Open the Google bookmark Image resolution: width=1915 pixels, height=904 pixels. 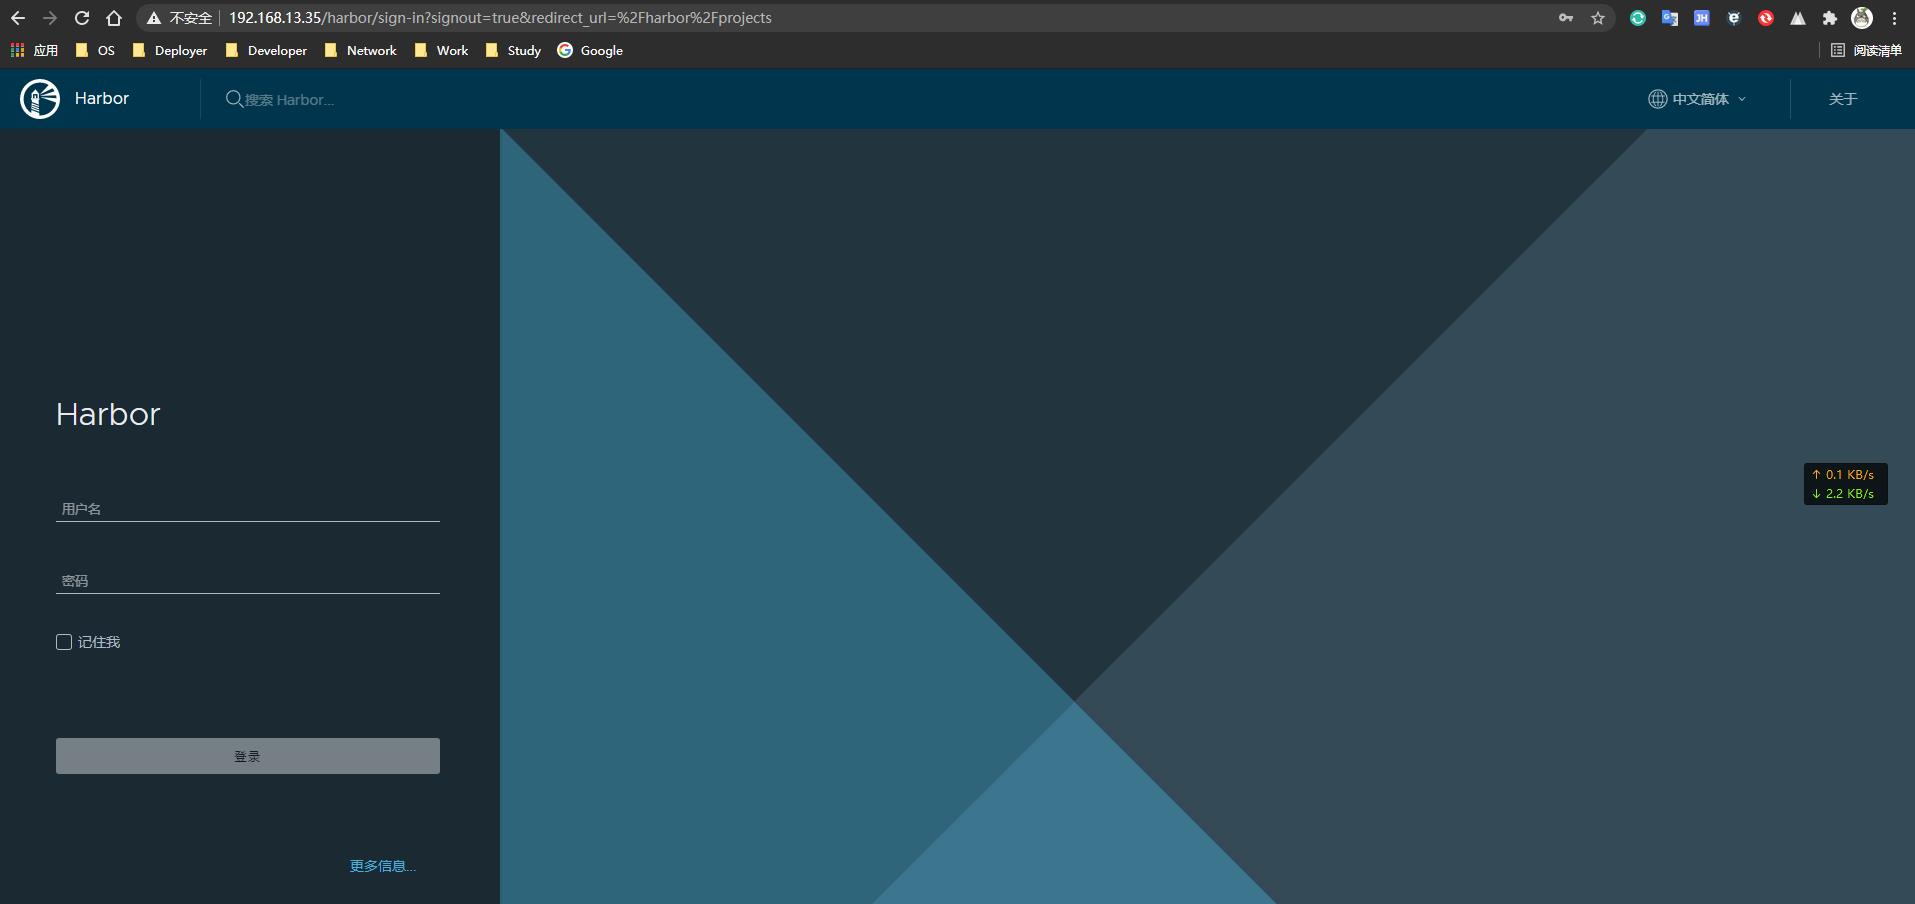[x=590, y=50]
